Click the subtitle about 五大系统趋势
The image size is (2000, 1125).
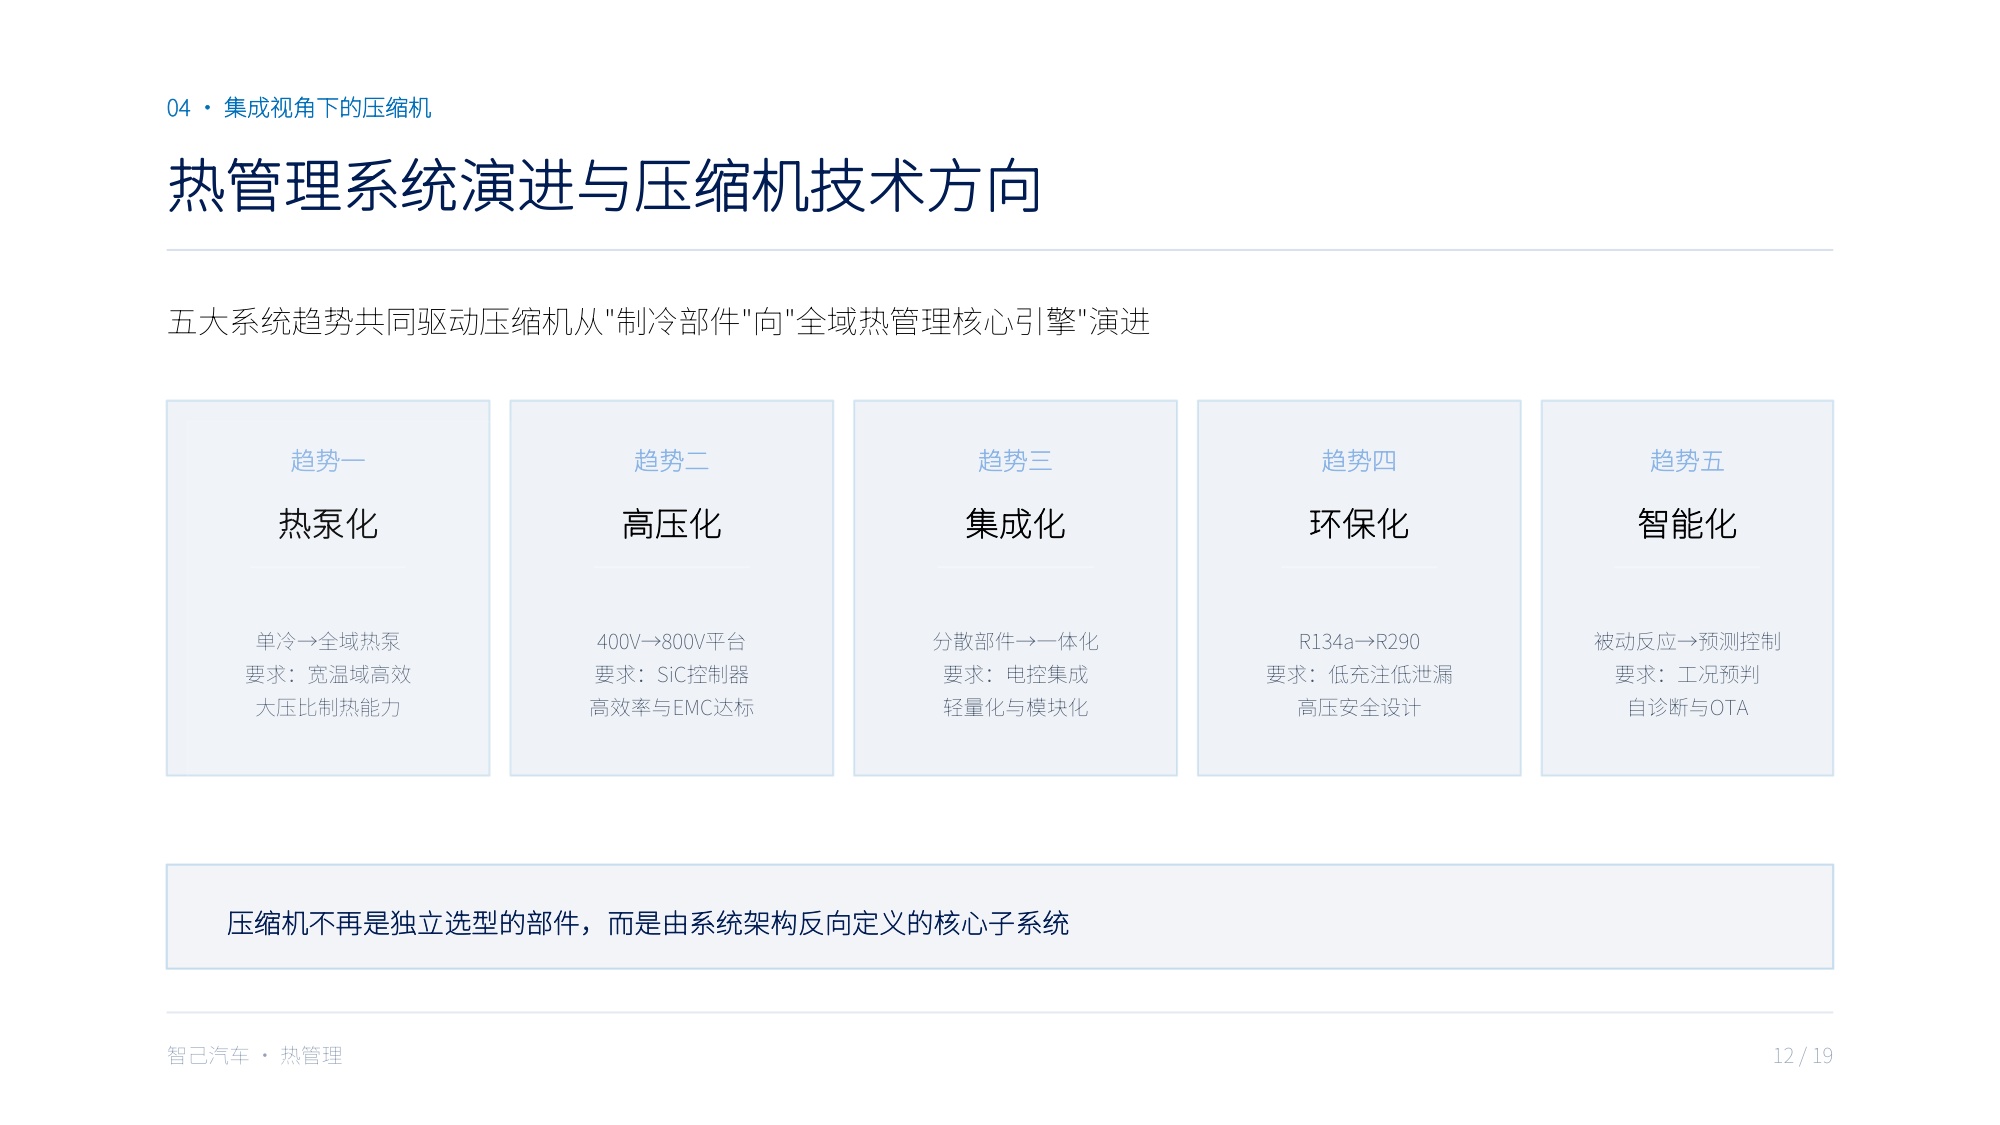(x=659, y=322)
